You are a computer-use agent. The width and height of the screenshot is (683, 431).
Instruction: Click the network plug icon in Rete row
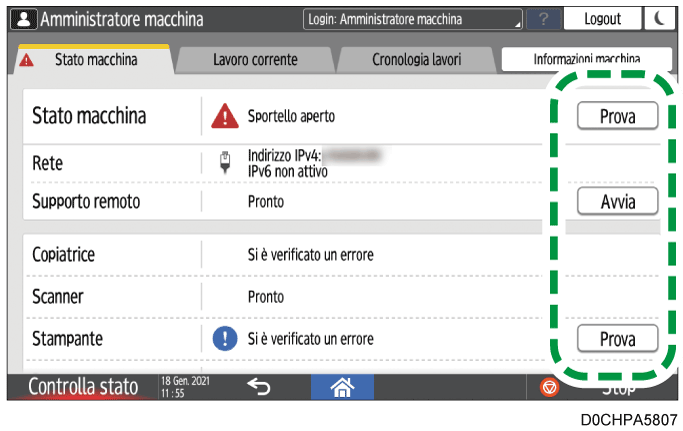pos(224,164)
